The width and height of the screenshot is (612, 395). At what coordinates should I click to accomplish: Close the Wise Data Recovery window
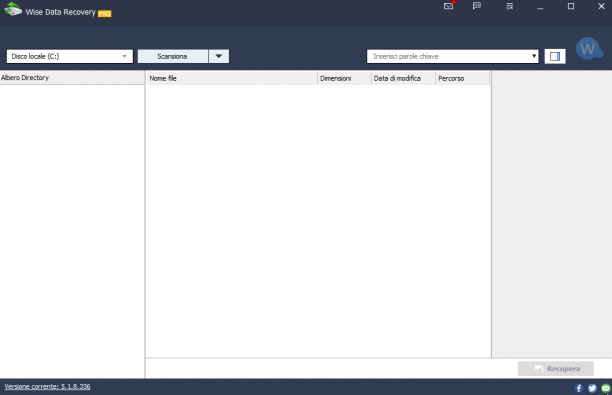[x=601, y=6]
